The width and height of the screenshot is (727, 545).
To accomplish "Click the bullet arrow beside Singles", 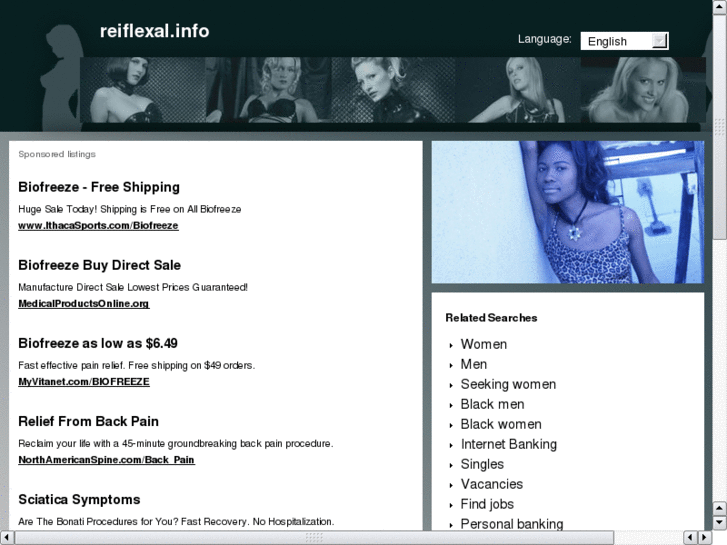I will [451, 465].
